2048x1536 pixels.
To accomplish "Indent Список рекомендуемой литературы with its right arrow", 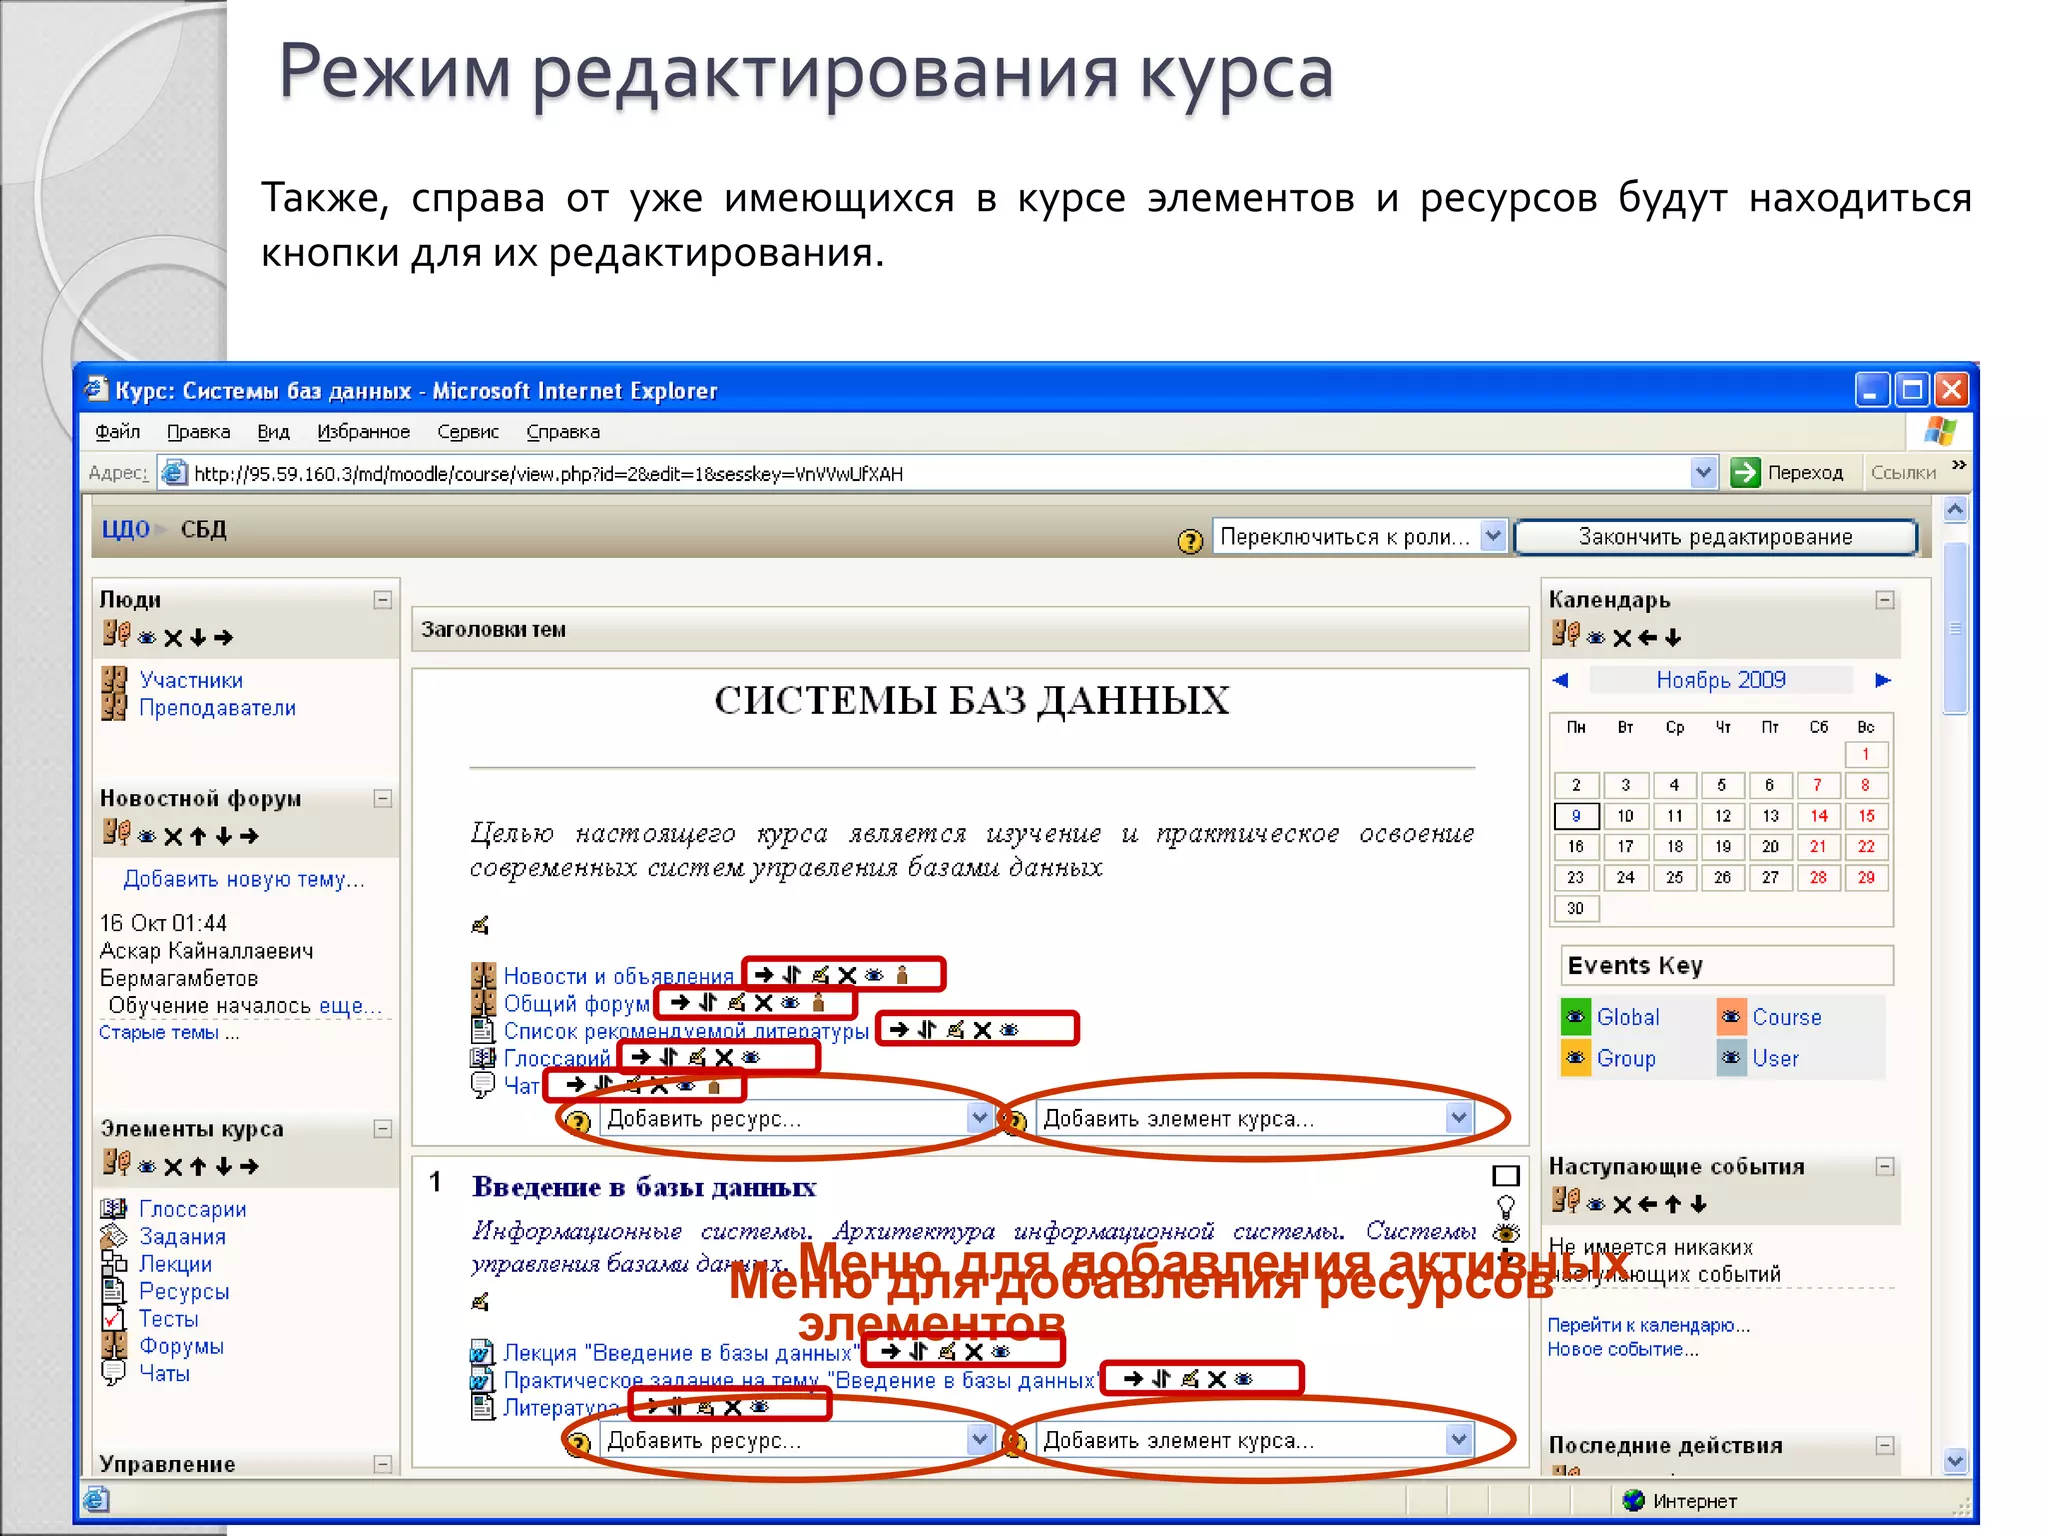I will point(899,1029).
